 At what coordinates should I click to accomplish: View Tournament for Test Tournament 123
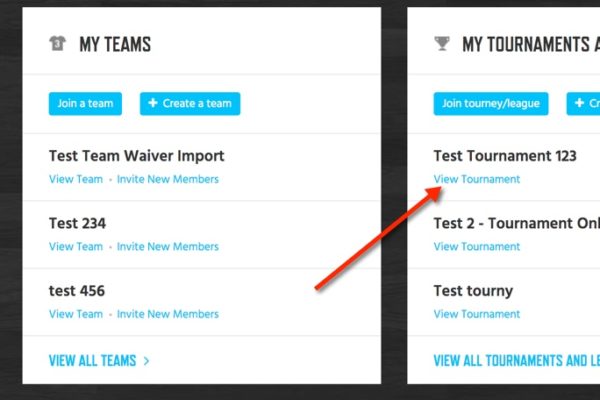477,179
